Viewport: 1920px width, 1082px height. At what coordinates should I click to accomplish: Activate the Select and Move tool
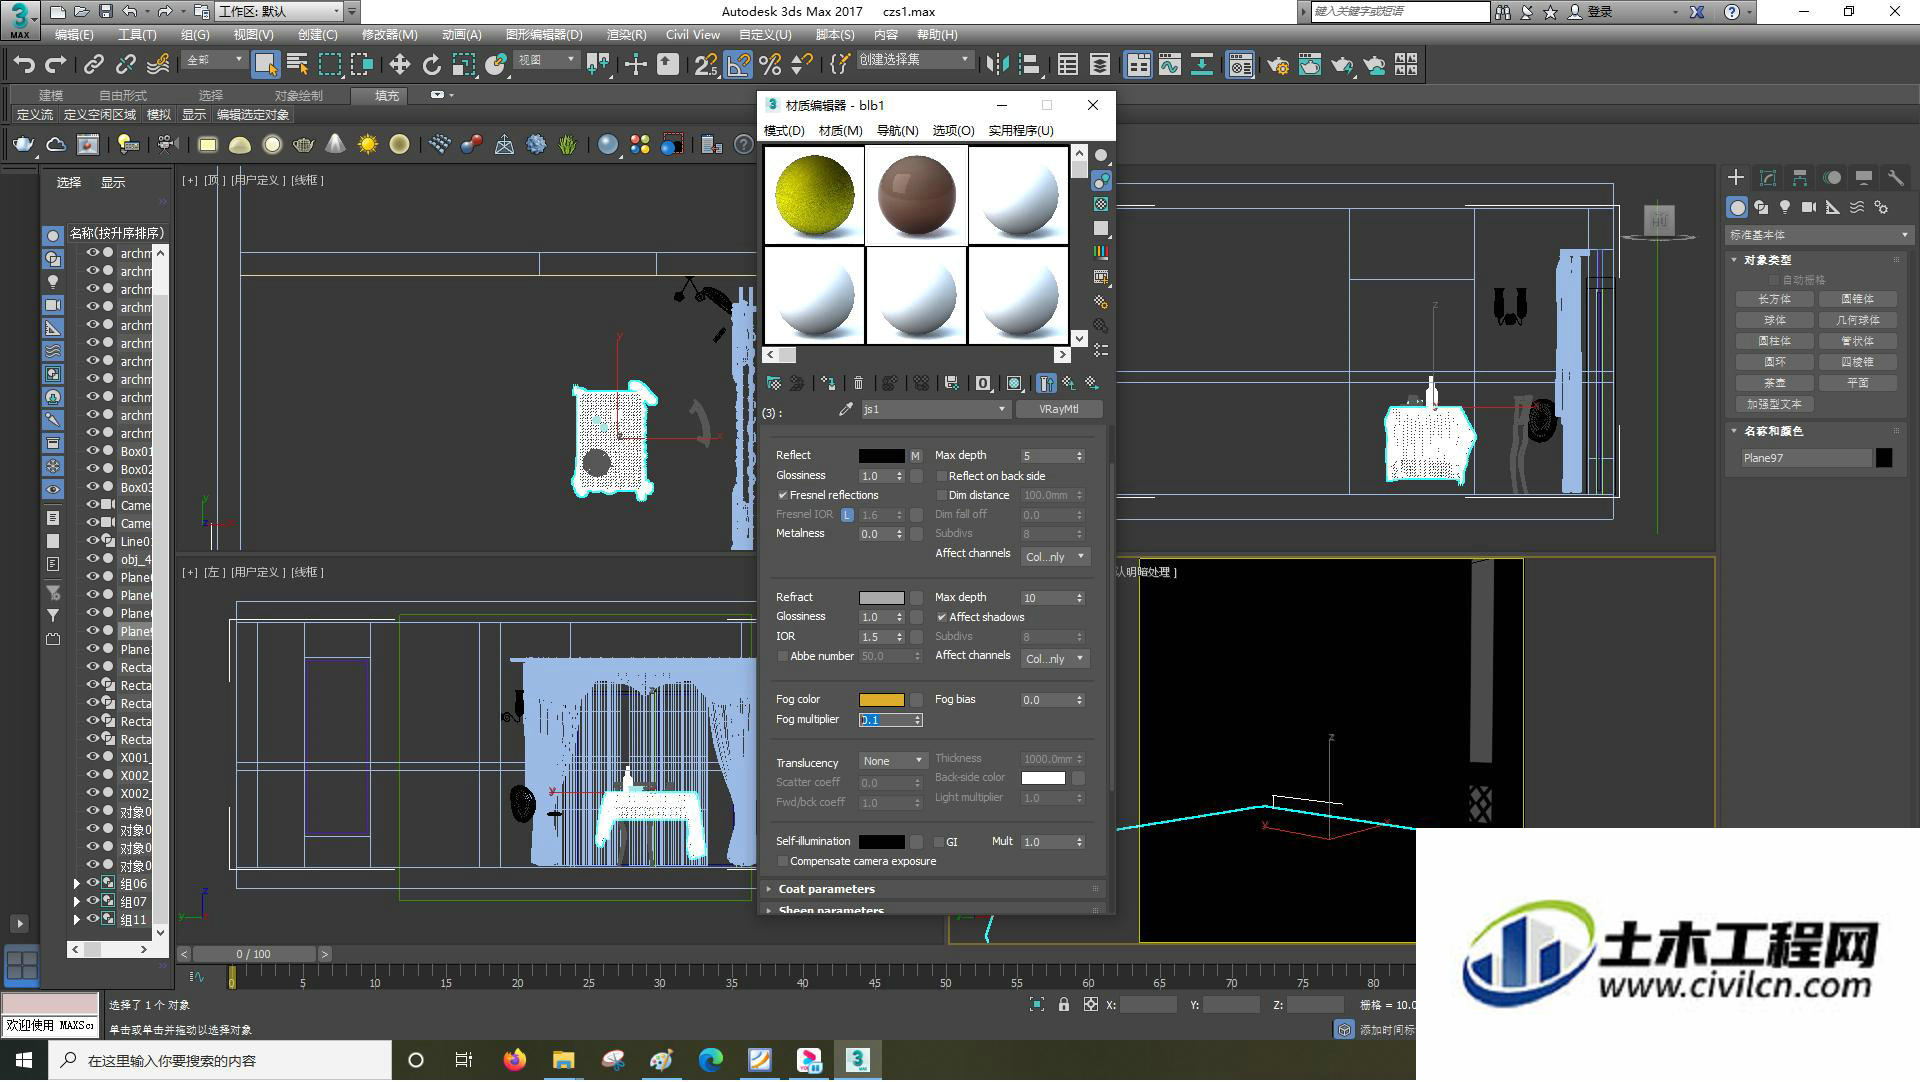pyautogui.click(x=400, y=65)
